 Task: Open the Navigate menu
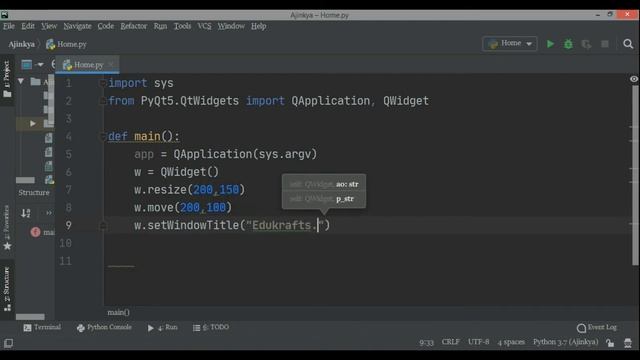pyautogui.click(x=78, y=26)
